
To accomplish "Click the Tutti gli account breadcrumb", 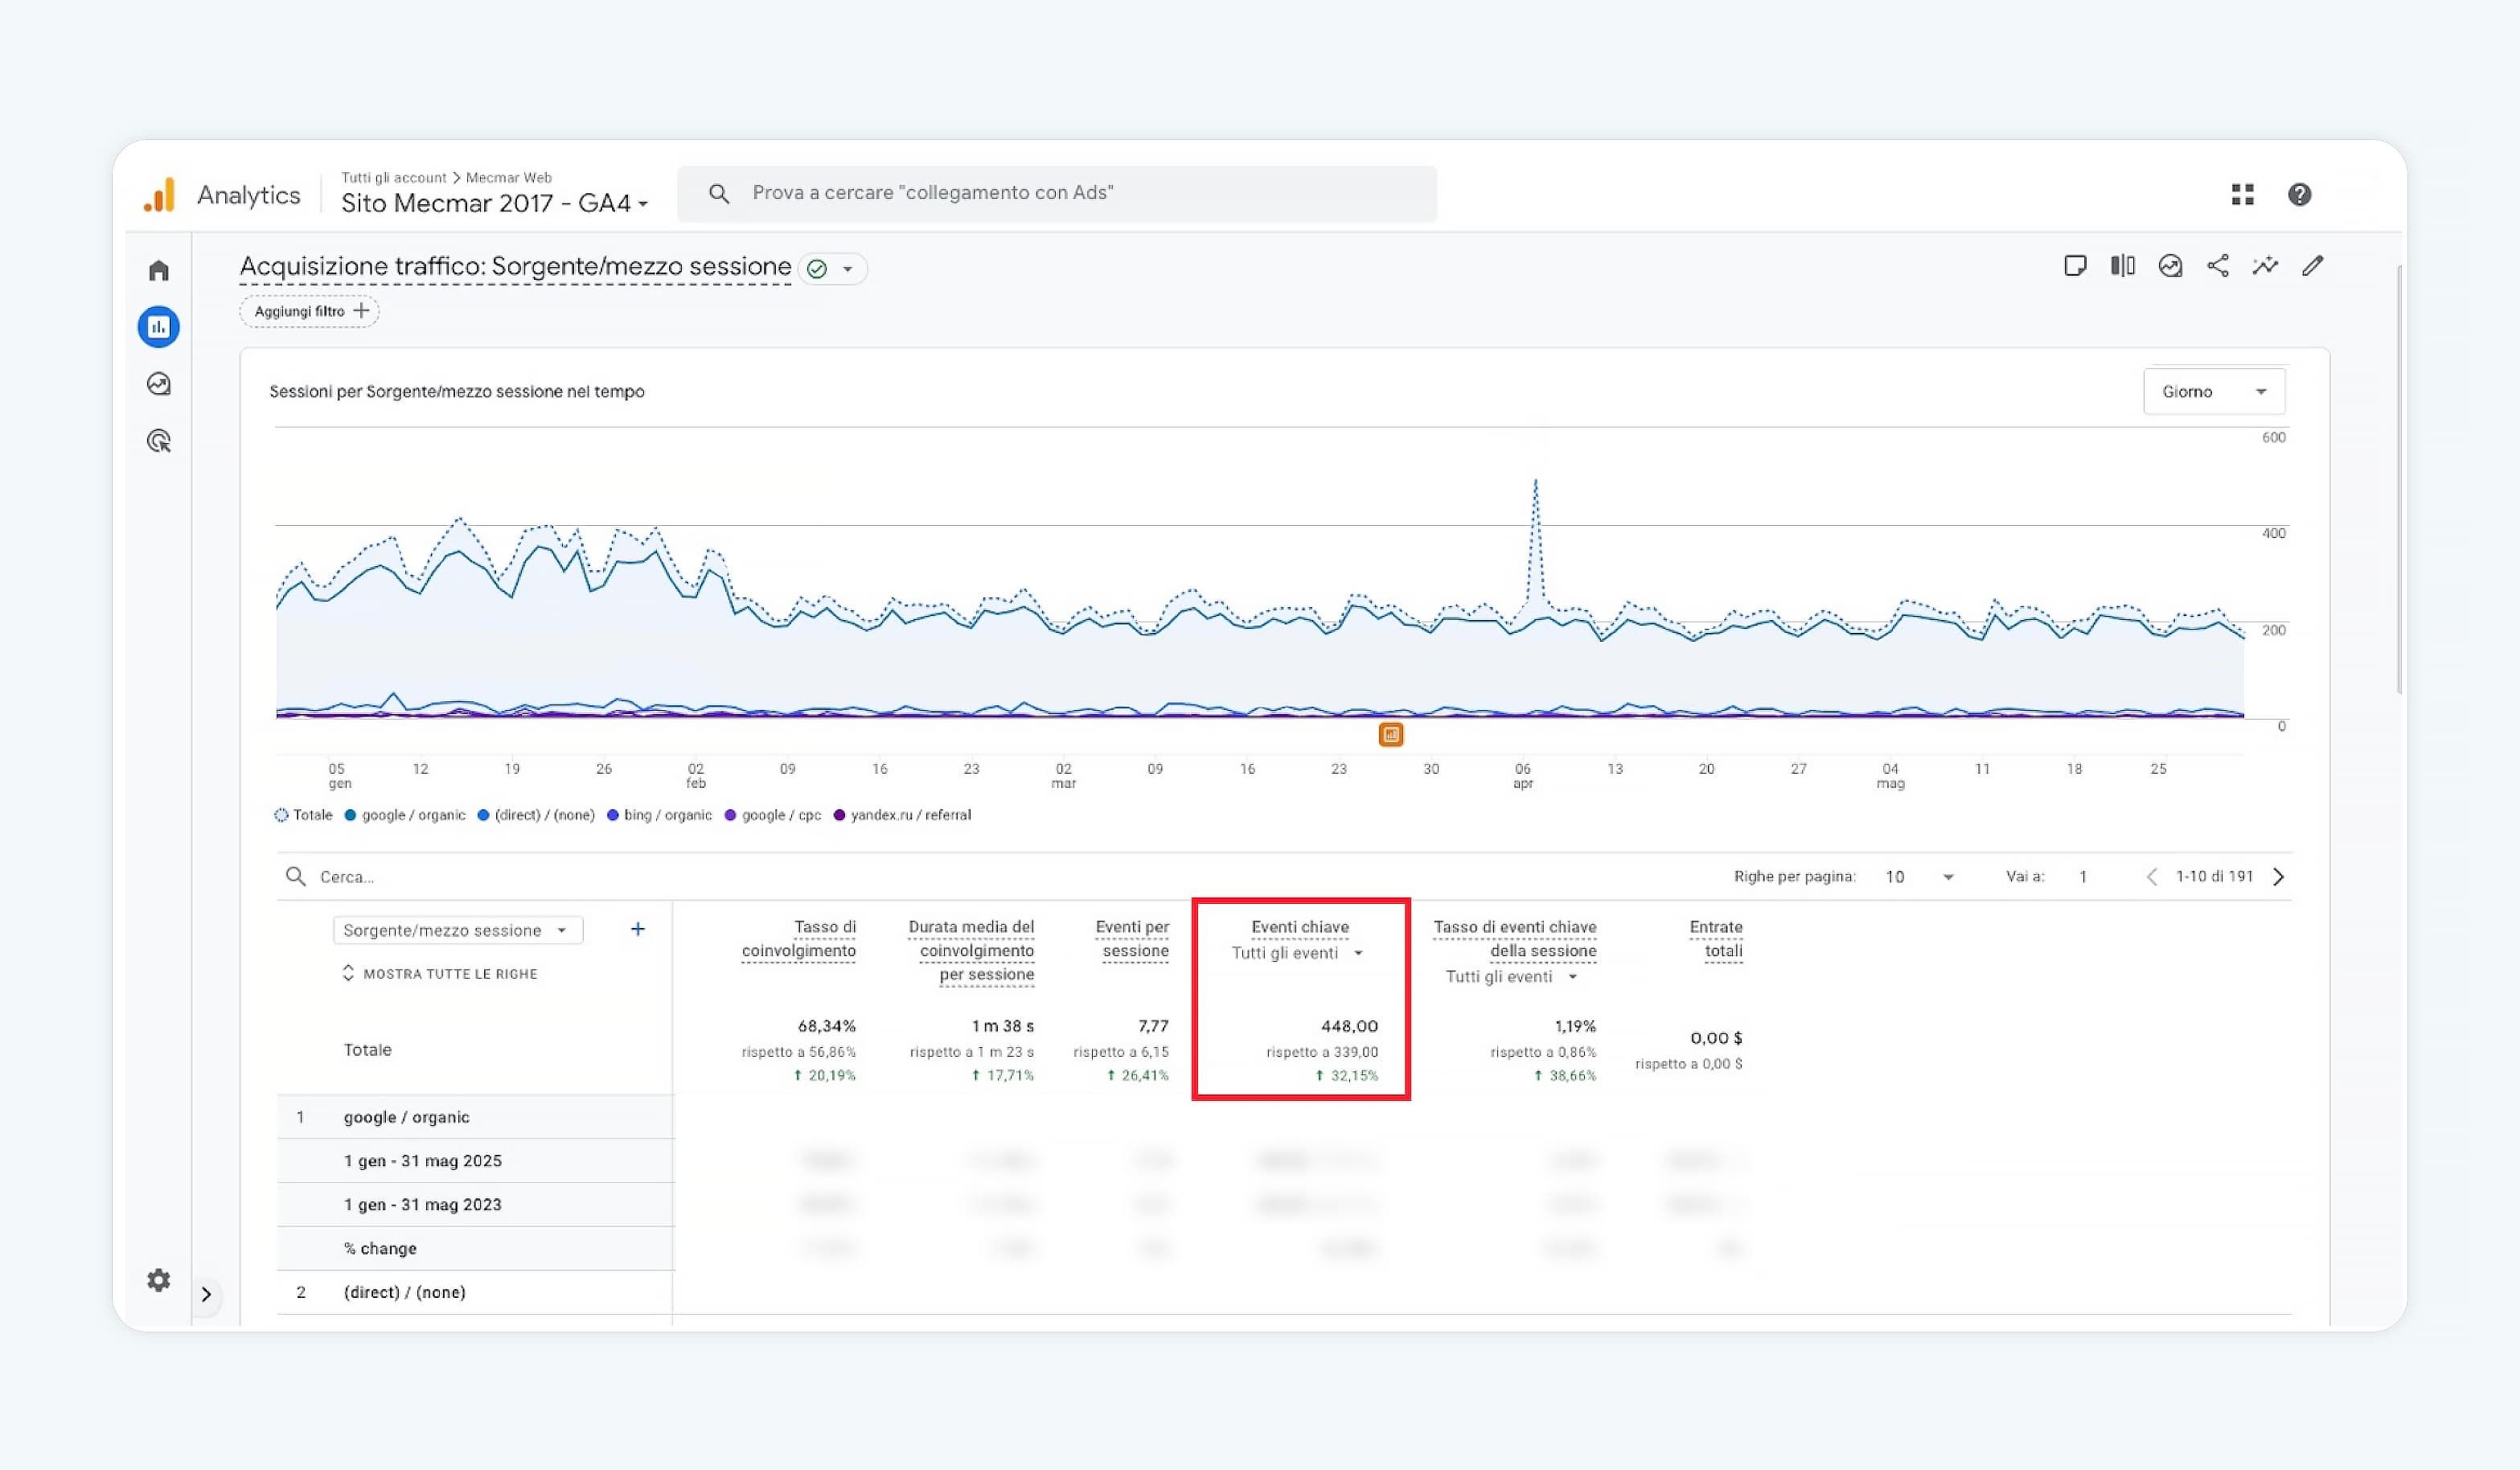I will point(394,177).
